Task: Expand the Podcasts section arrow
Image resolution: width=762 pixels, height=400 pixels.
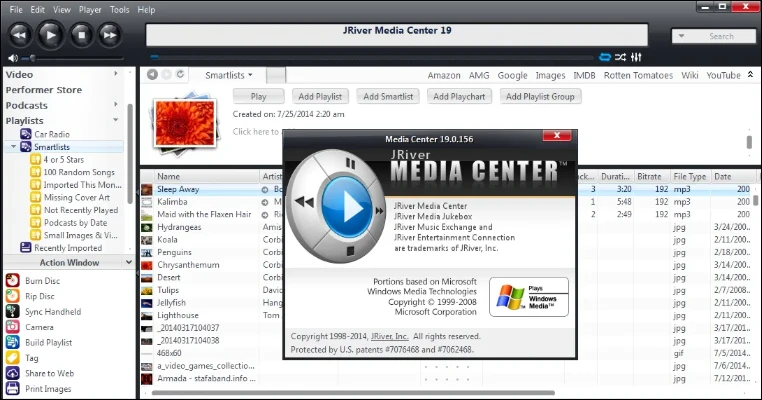Action: (116, 104)
